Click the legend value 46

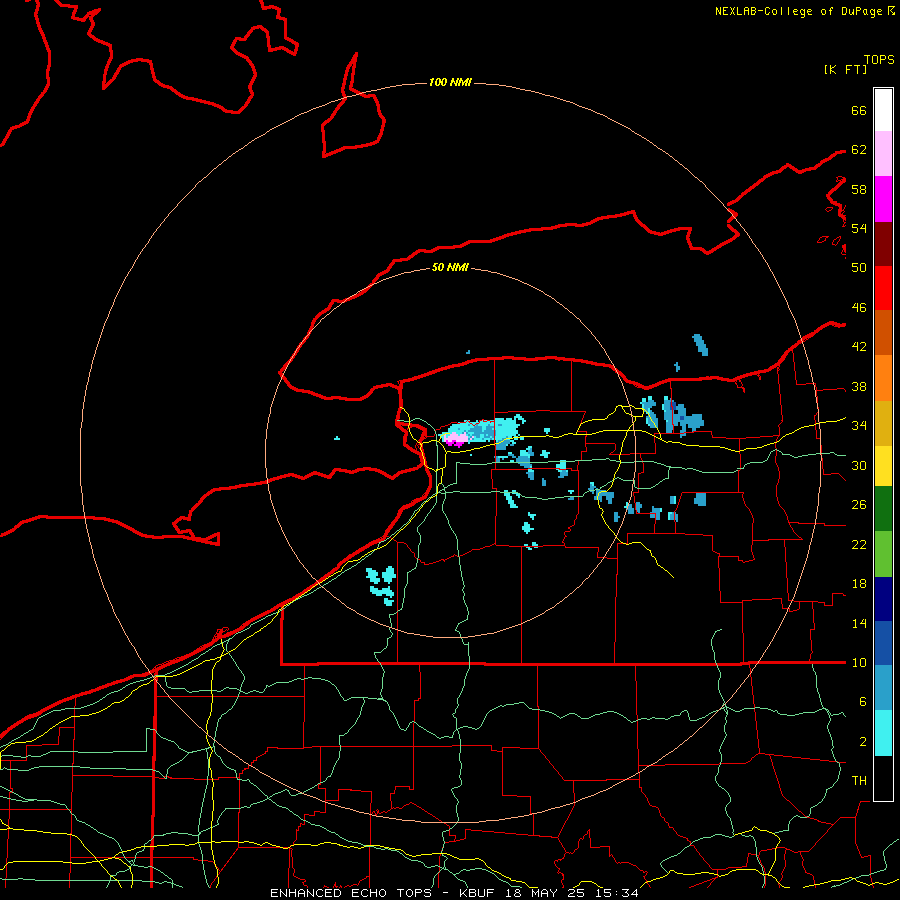click(x=859, y=308)
